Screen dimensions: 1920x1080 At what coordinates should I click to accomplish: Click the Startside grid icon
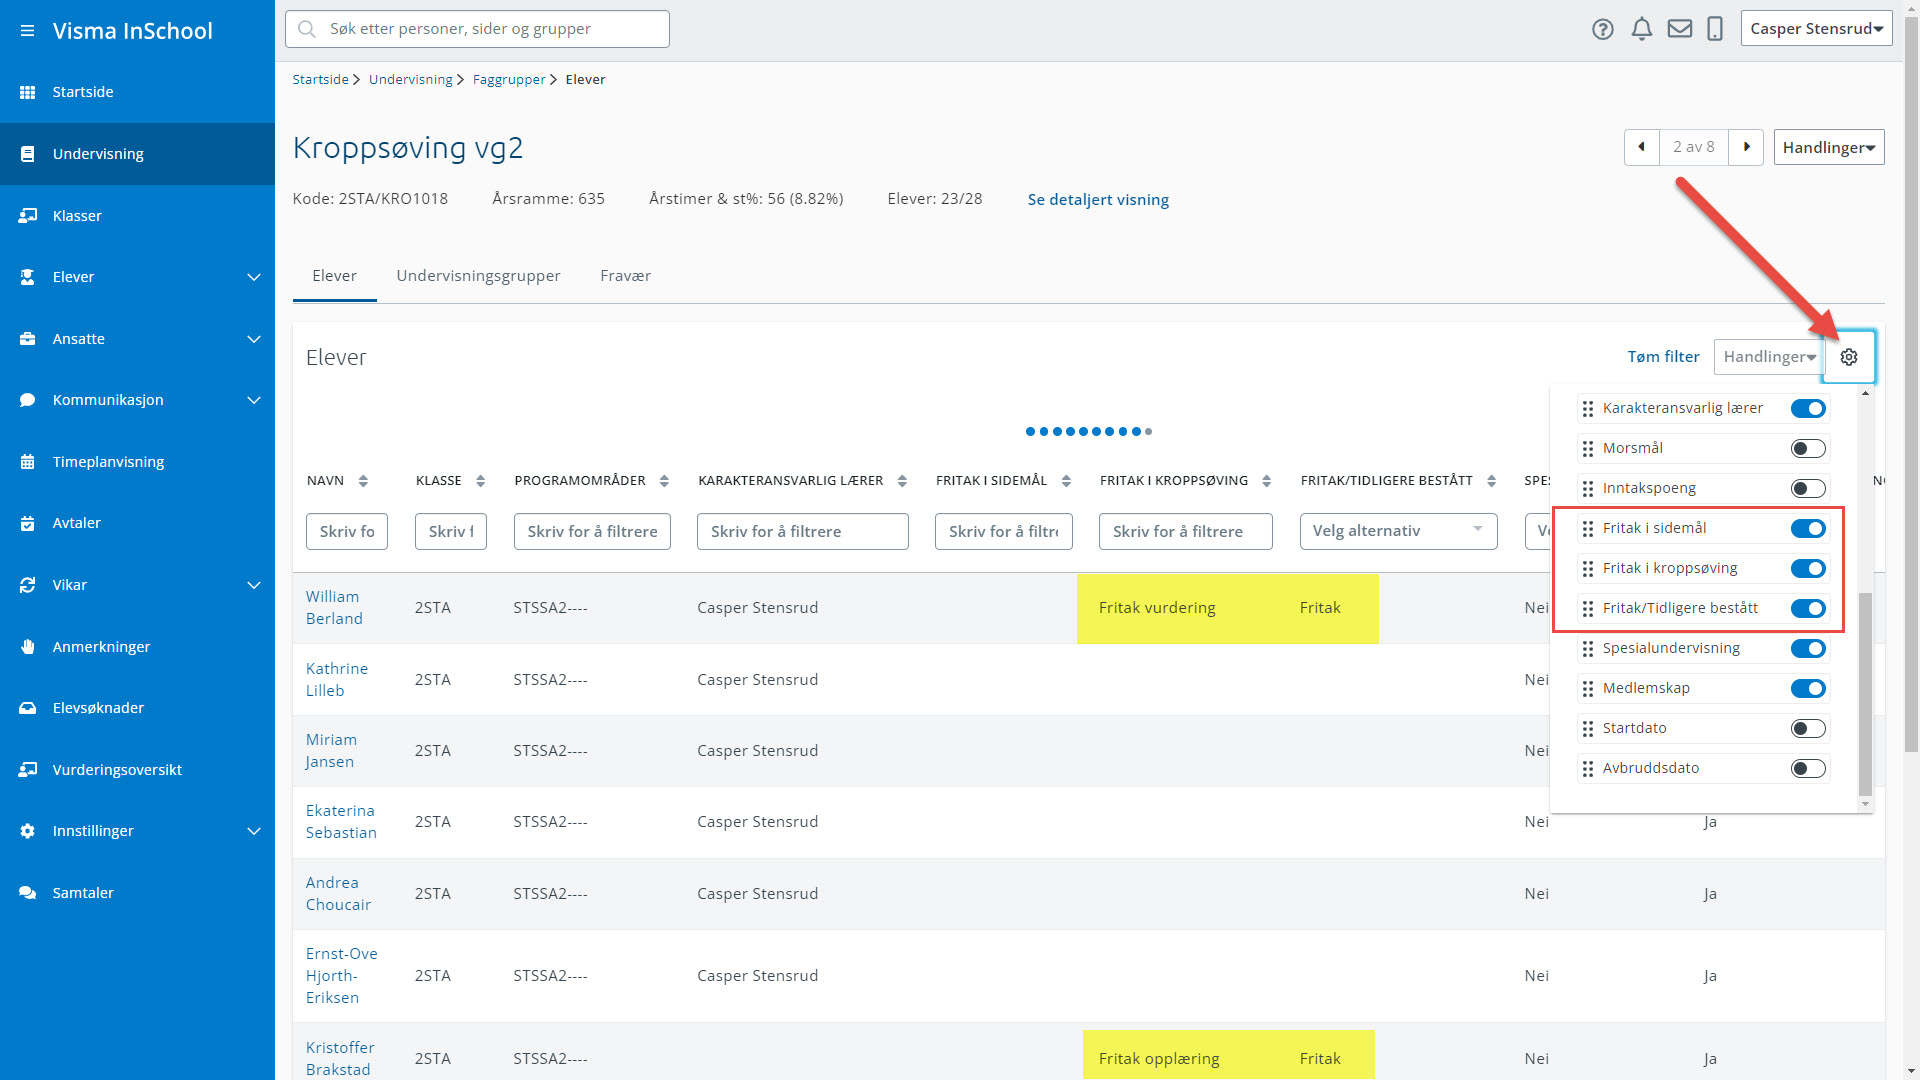(27, 92)
